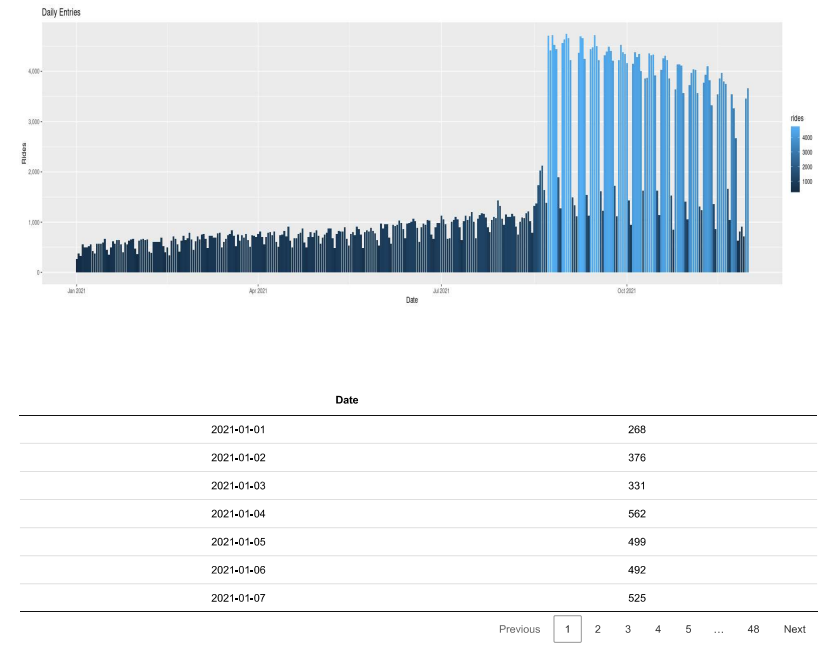The height and width of the screenshot is (657, 834).
Task: Click the rides value 268
Action: [637, 429]
